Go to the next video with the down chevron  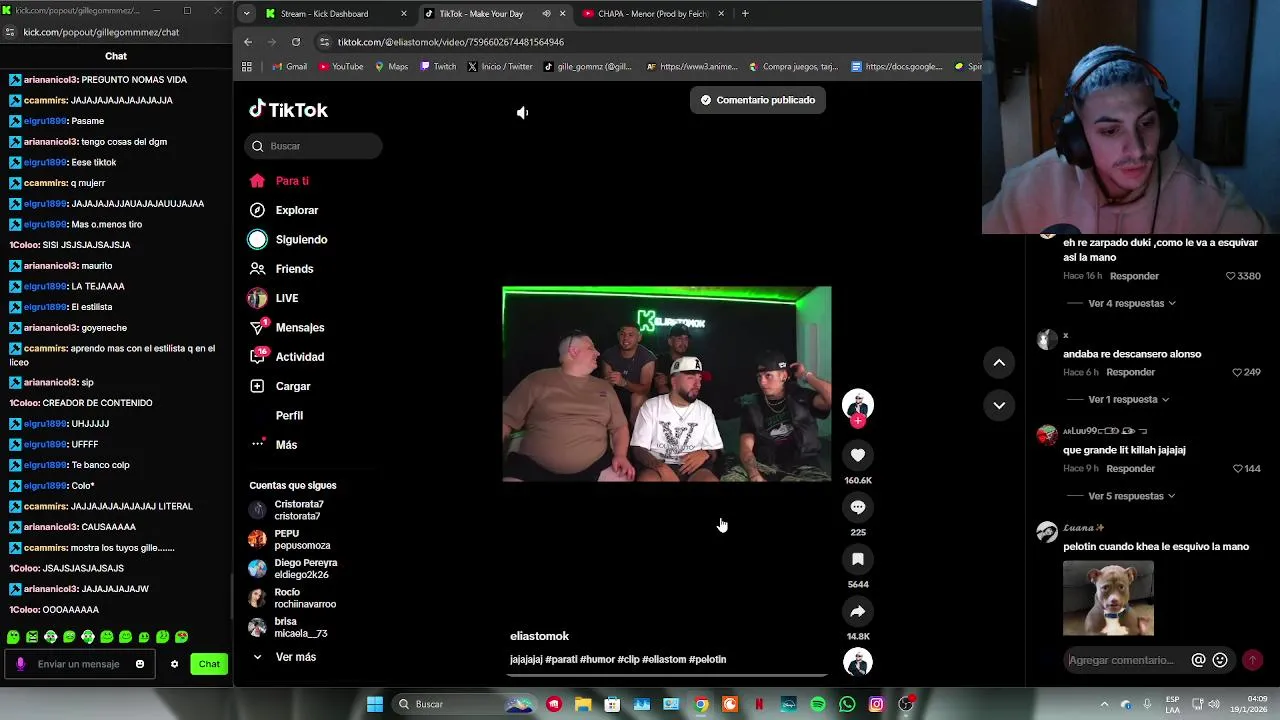click(x=999, y=405)
